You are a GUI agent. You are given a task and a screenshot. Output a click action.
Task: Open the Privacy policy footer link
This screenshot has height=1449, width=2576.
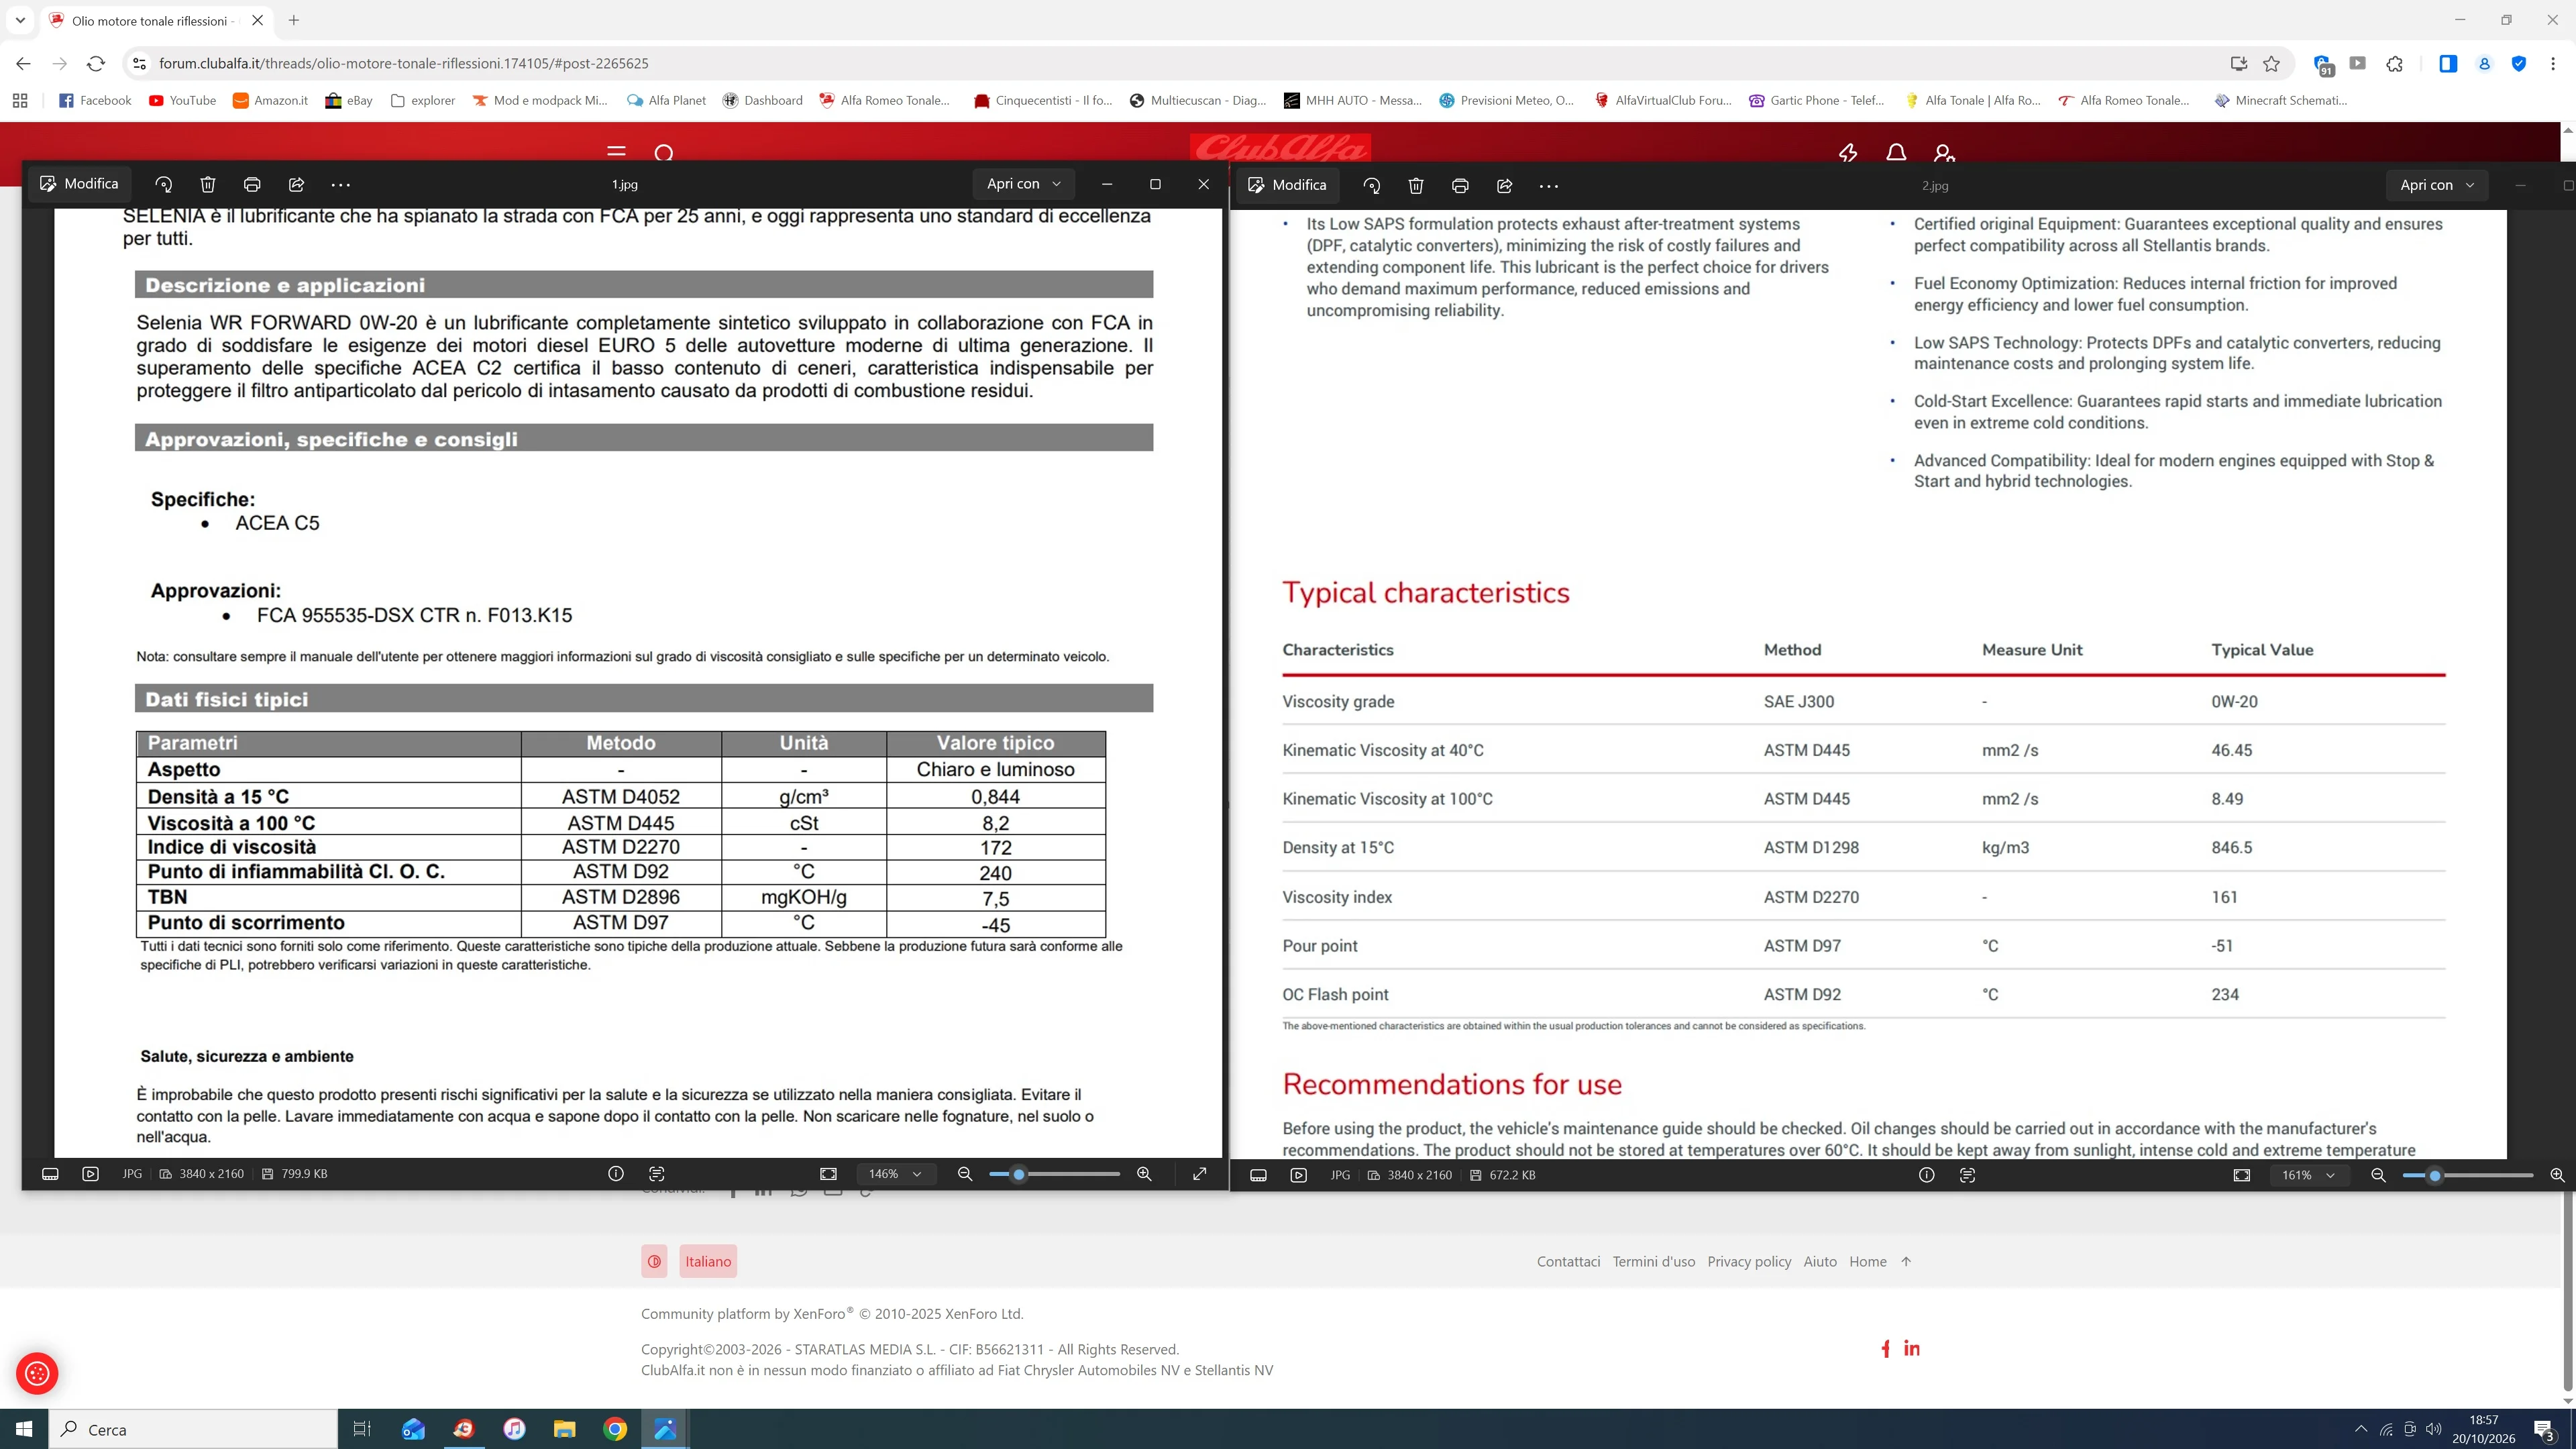(x=1749, y=1261)
